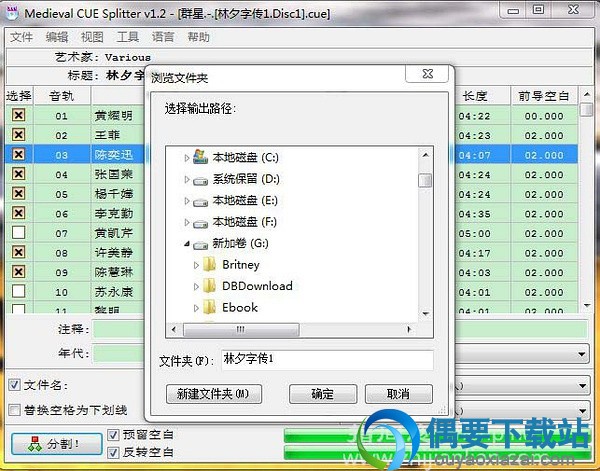The height and width of the screenshot is (471, 600).
Task: Toggle track 04 selection checkbox
Action: 18,174
